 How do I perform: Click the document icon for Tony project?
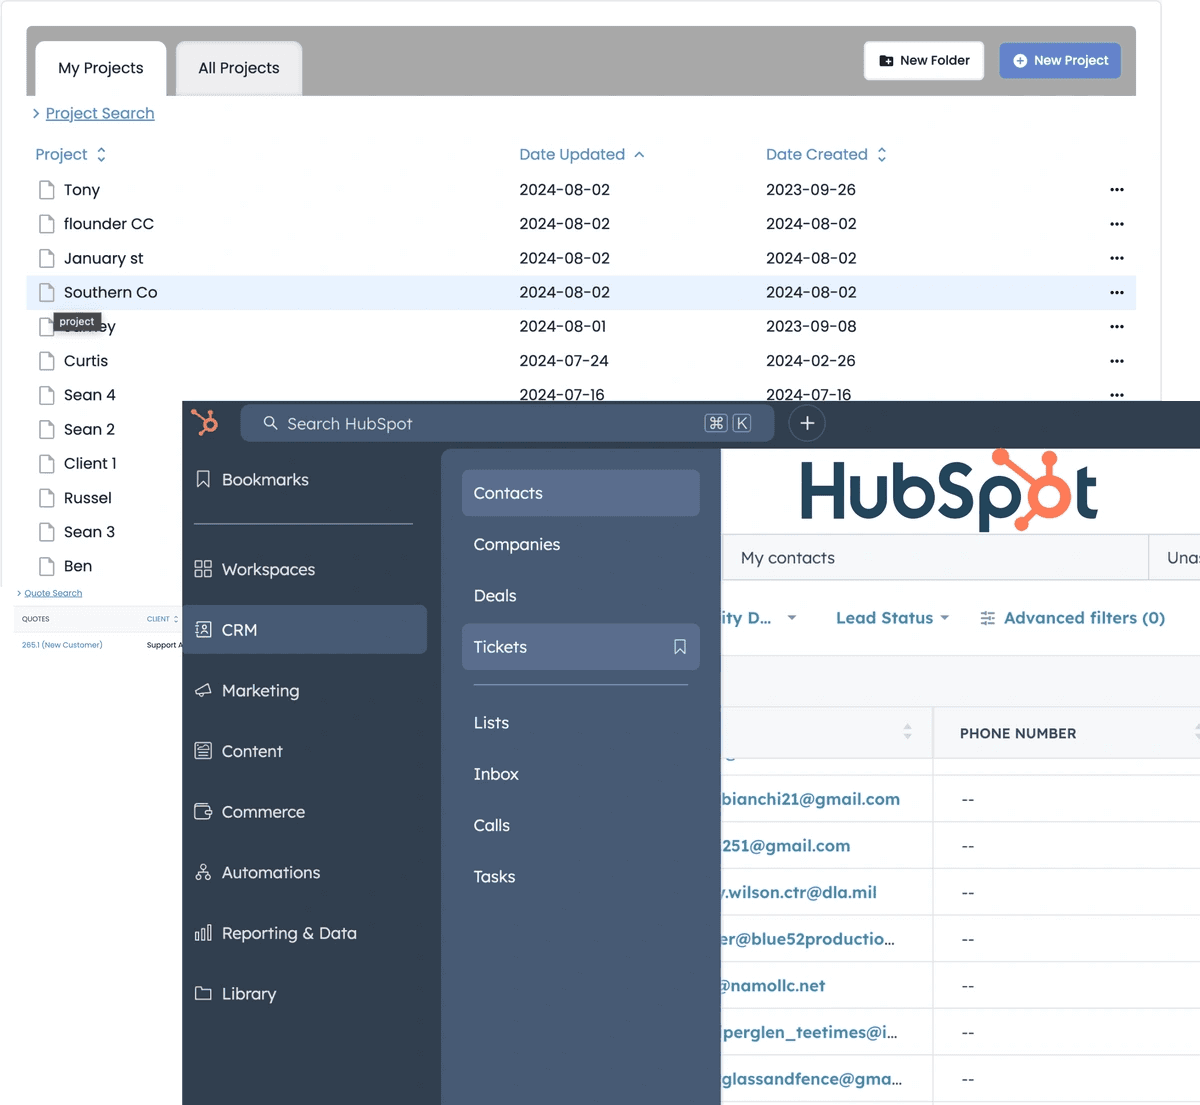tap(46, 189)
